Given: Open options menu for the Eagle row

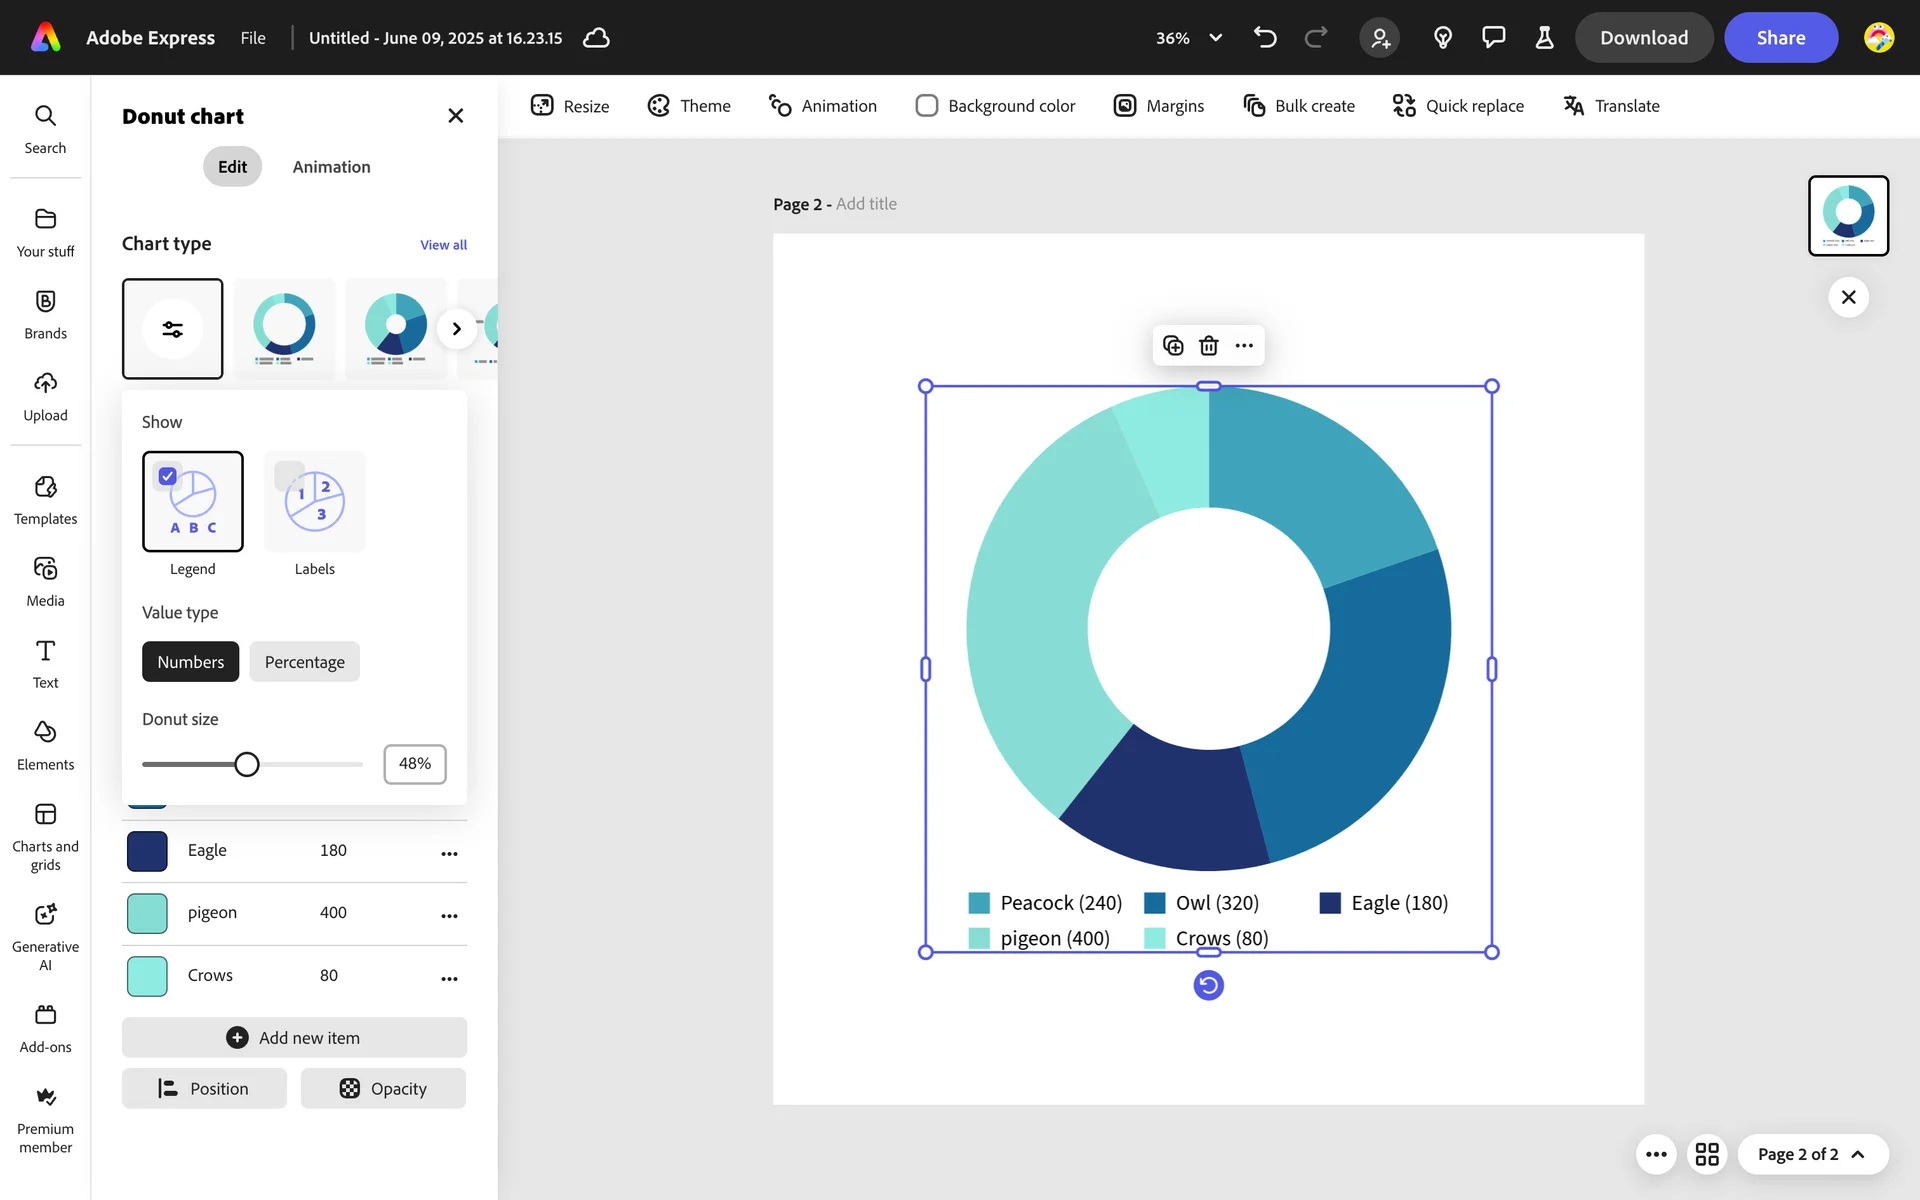Looking at the screenshot, I should point(449,853).
